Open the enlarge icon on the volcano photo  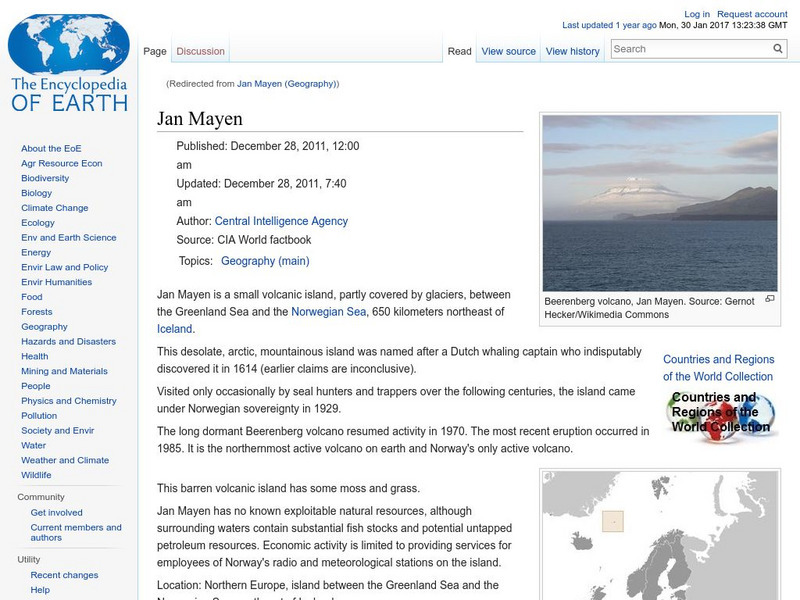(769, 296)
